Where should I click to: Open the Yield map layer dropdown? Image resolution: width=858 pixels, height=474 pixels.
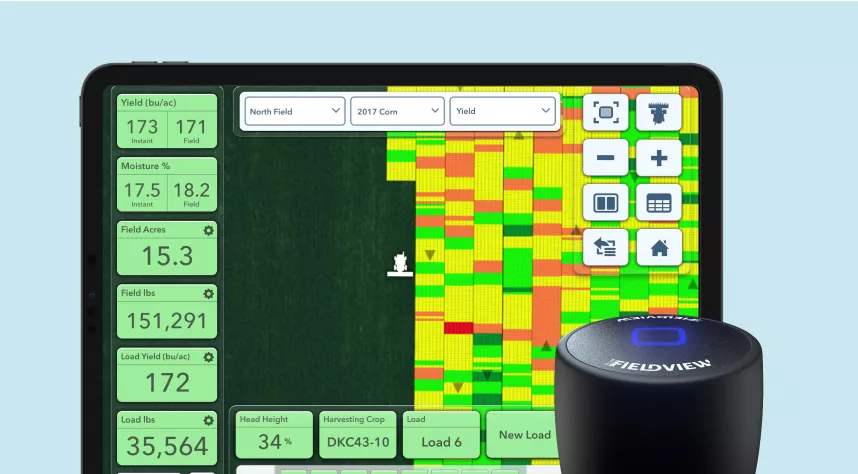[503, 111]
